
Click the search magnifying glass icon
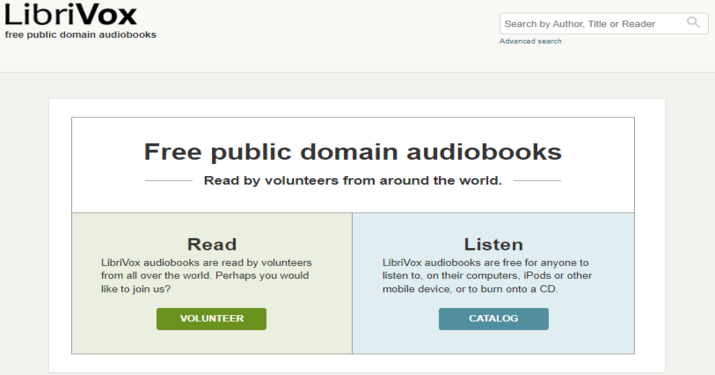tap(693, 22)
